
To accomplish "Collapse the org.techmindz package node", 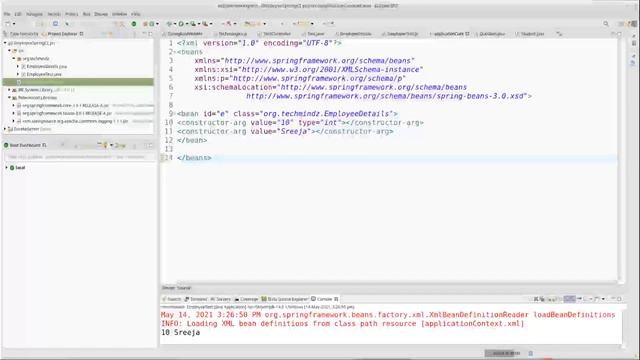I will [x=13, y=59].
